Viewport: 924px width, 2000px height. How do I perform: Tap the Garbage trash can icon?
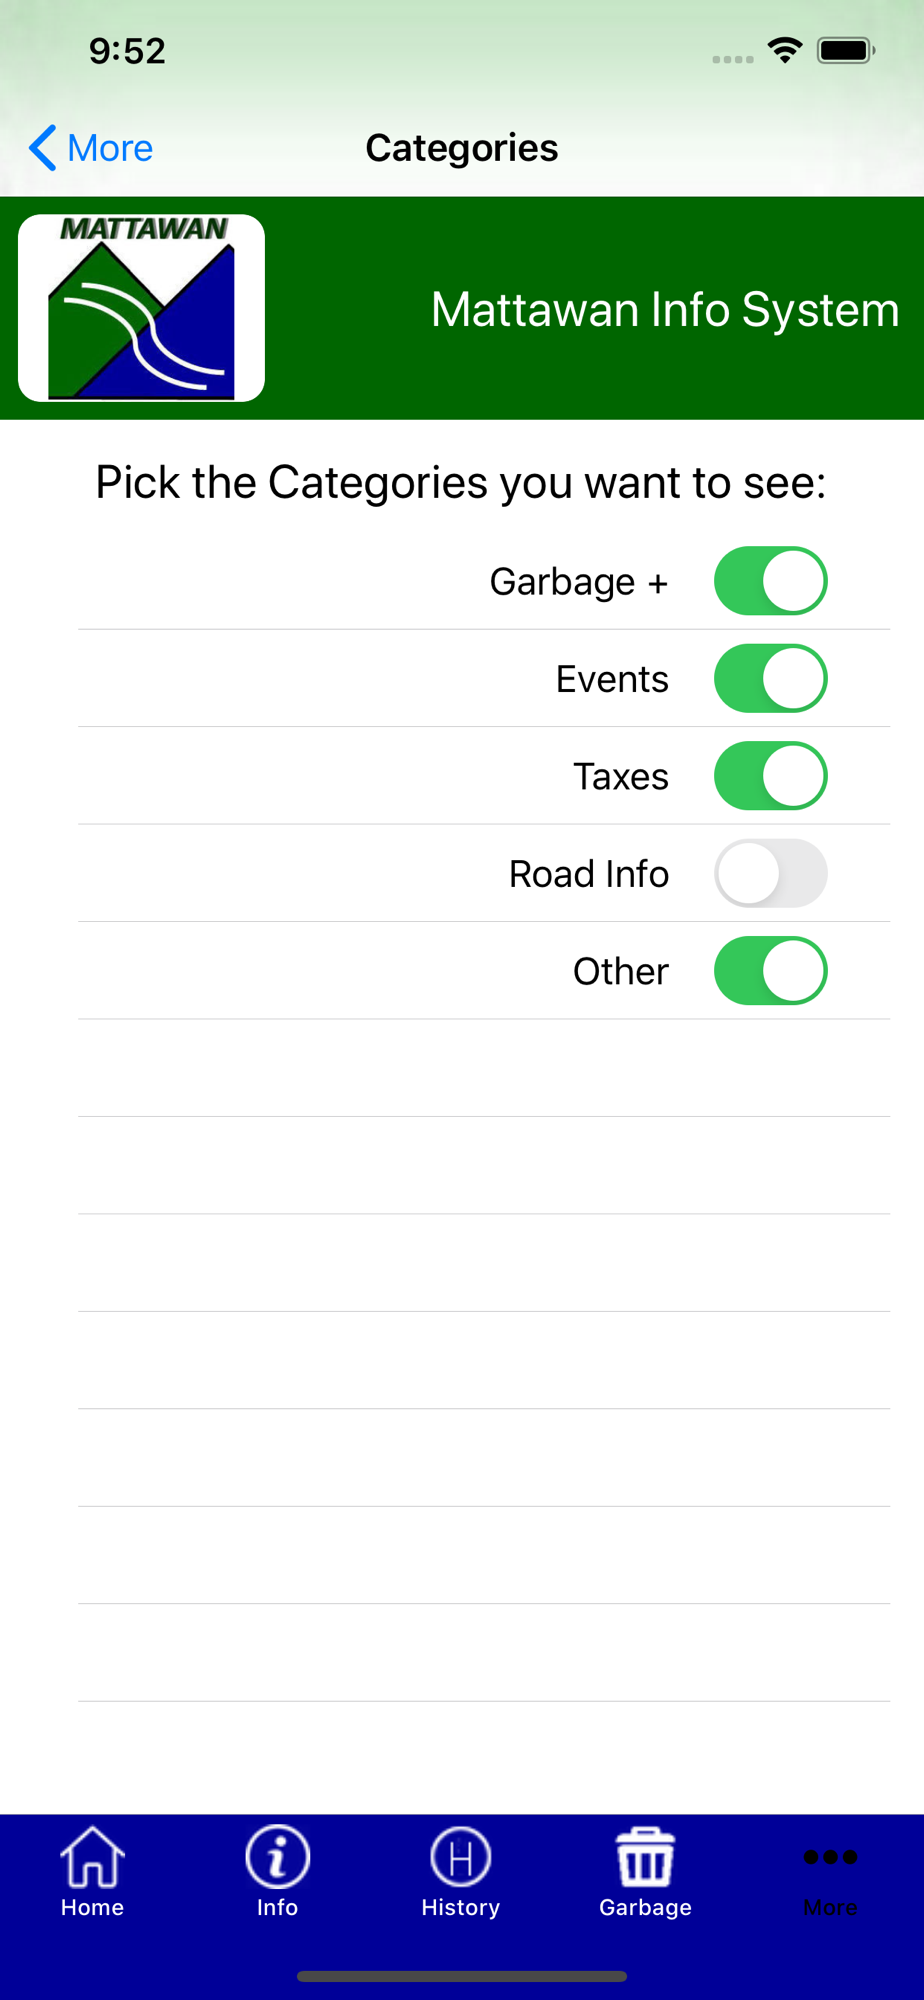click(x=645, y=1857)
